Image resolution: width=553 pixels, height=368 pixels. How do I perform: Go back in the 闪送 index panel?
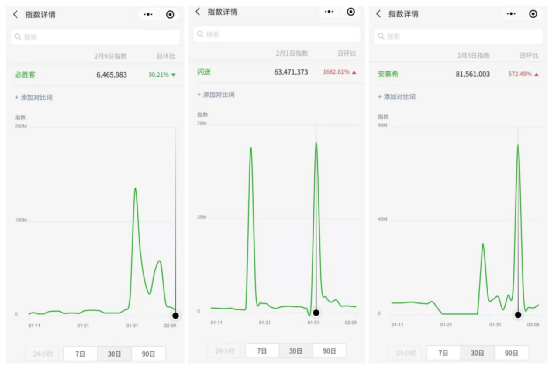point(198,12)
